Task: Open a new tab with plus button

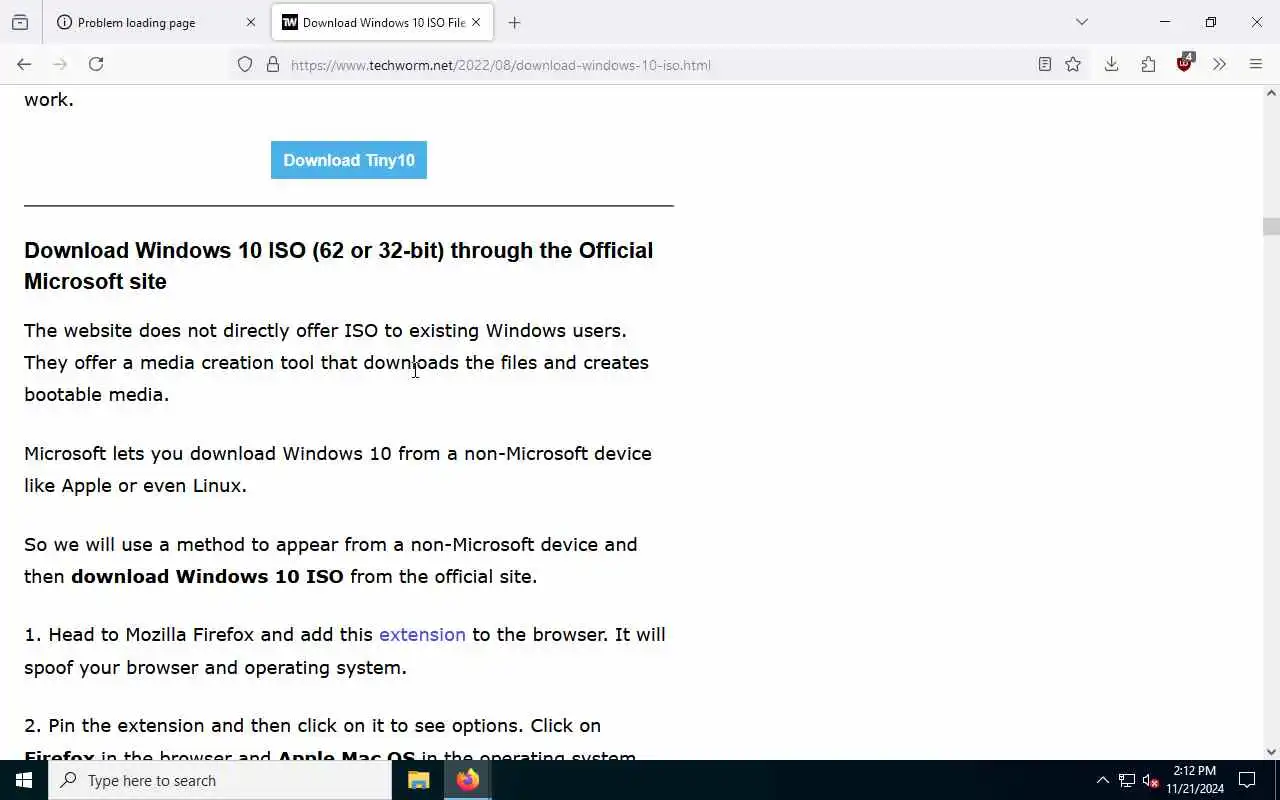Action: coord(514,22)
